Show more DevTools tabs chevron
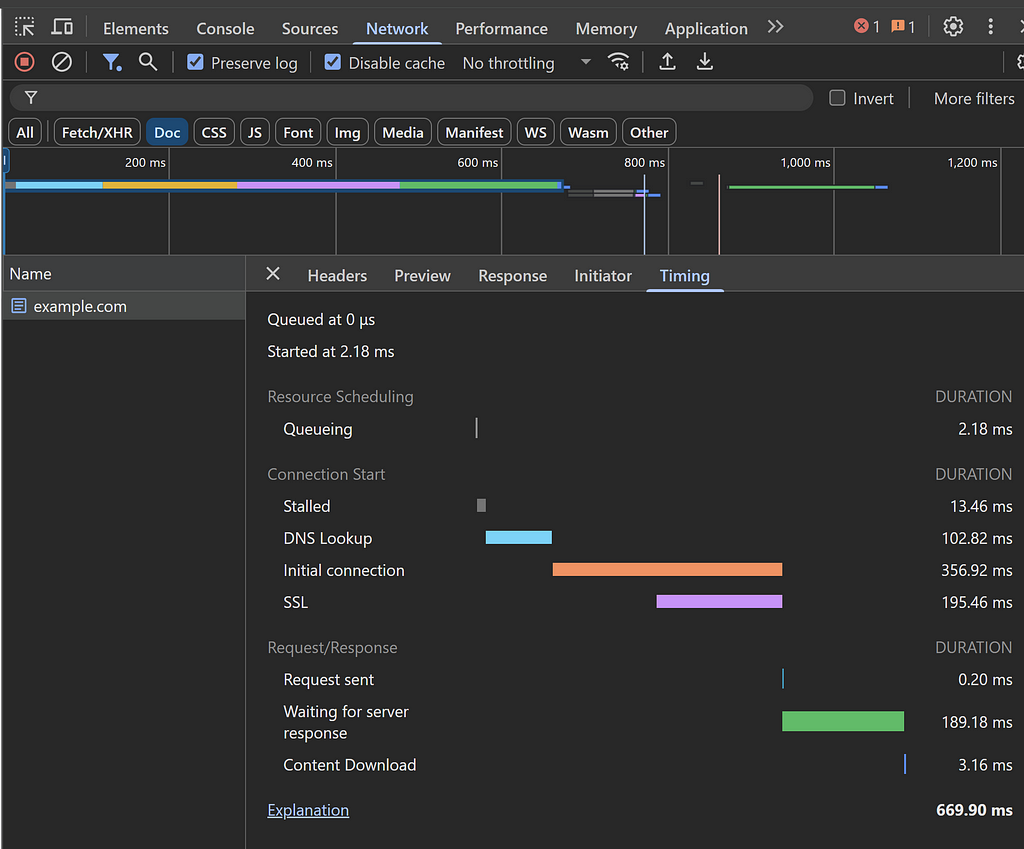Viewport: 1024px width, 849px height. 775,27
